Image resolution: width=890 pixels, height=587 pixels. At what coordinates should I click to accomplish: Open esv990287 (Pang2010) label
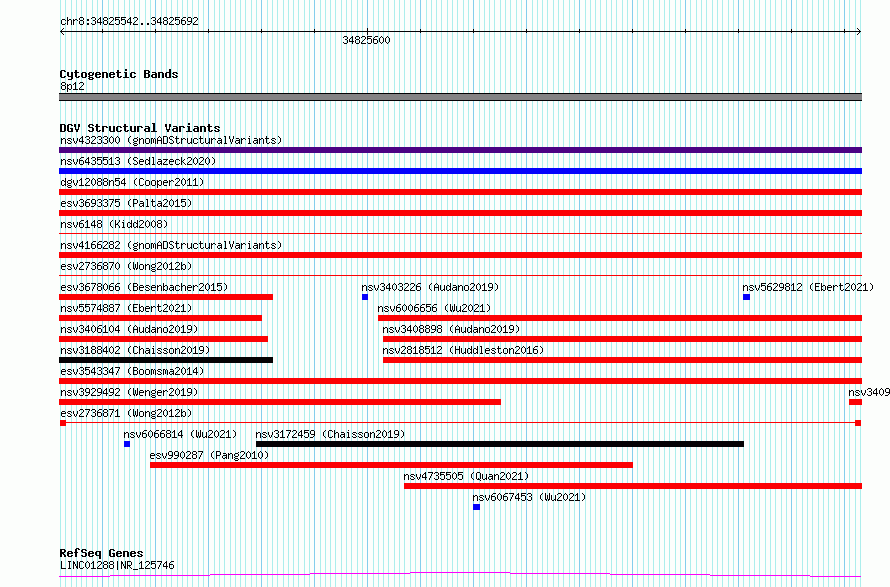pos(209,455)
